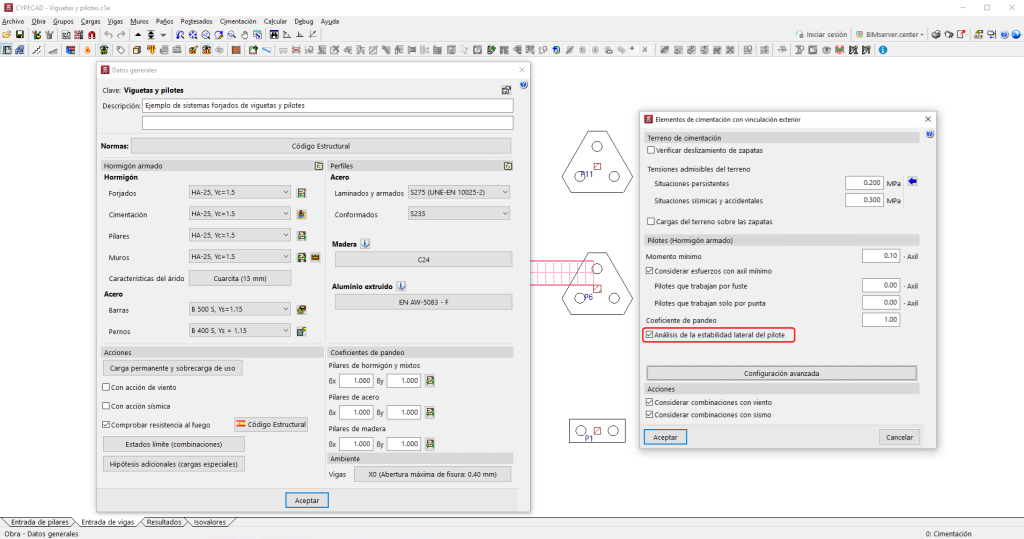Open the Cimentación menu
The width and height of the screenshot is (1024, 539).
238,22
